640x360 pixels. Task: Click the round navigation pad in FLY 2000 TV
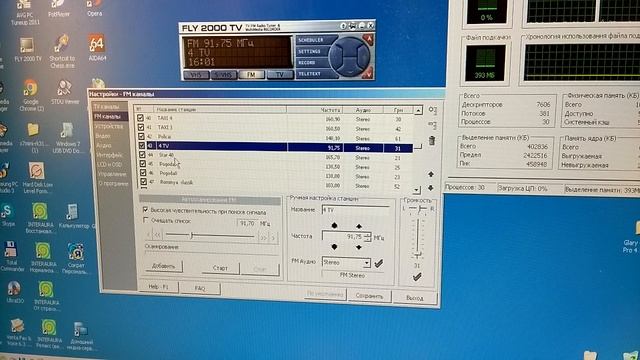coord(348,56)
